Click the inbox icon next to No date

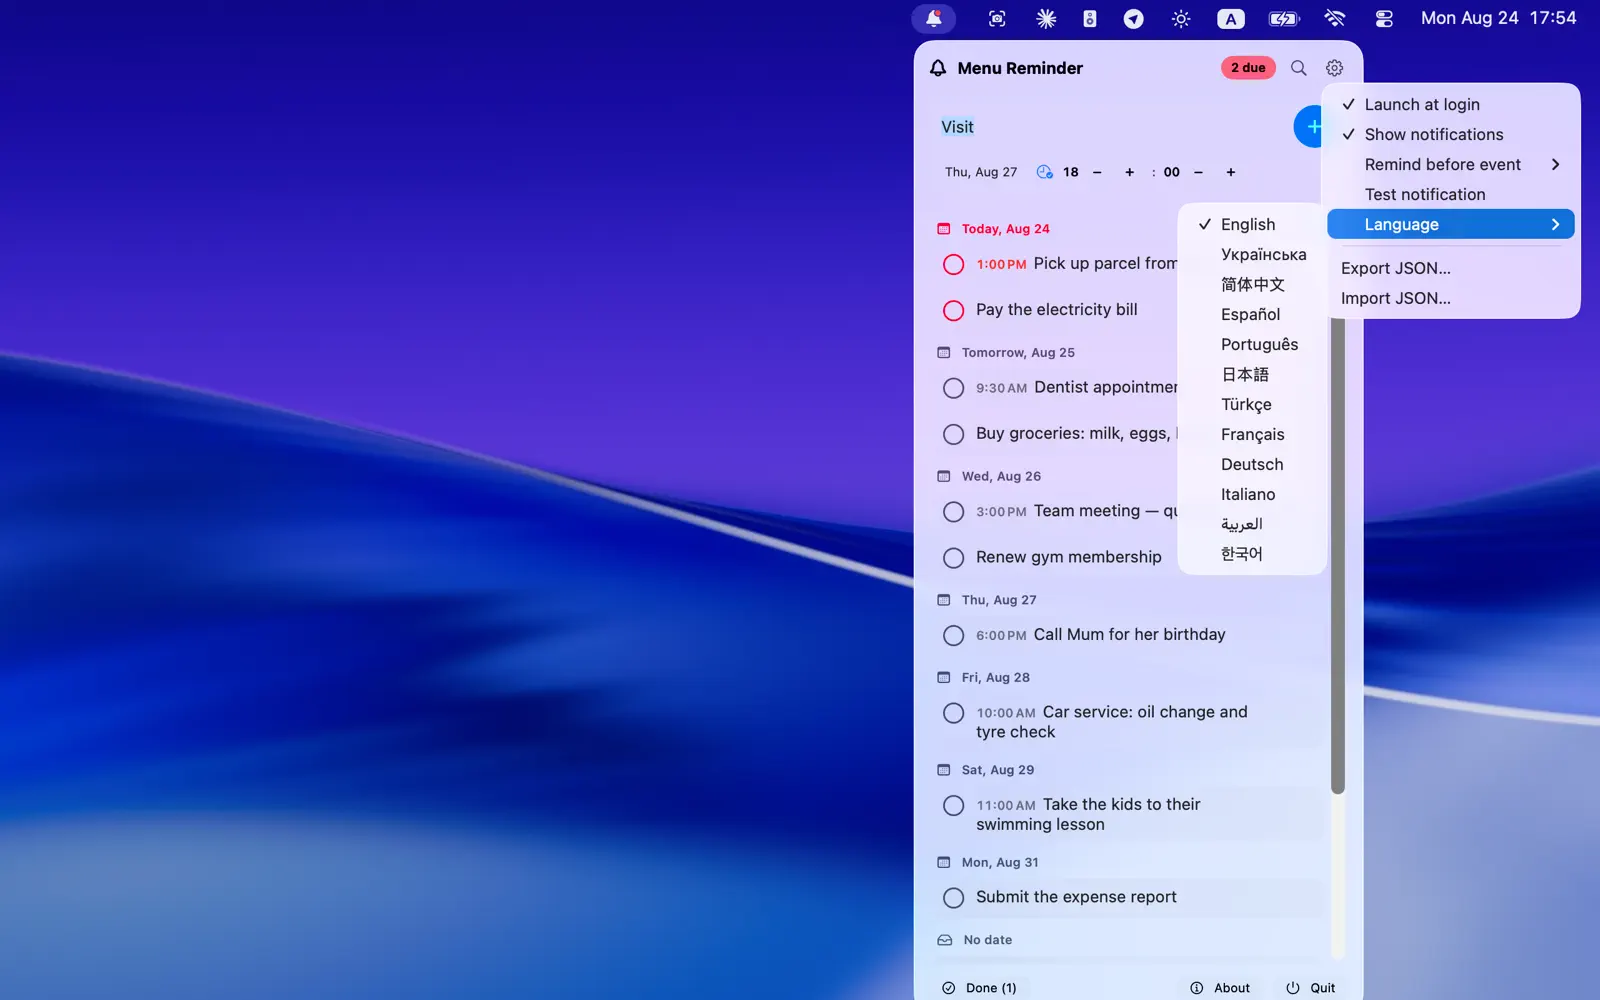944,940
